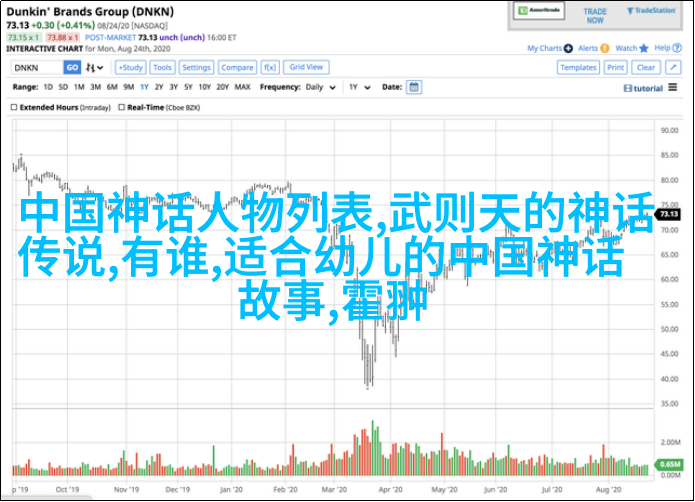The width and height of the screenshot is (695, 502).
Task: Open the f(x) functions button
Action: (270, 68)
